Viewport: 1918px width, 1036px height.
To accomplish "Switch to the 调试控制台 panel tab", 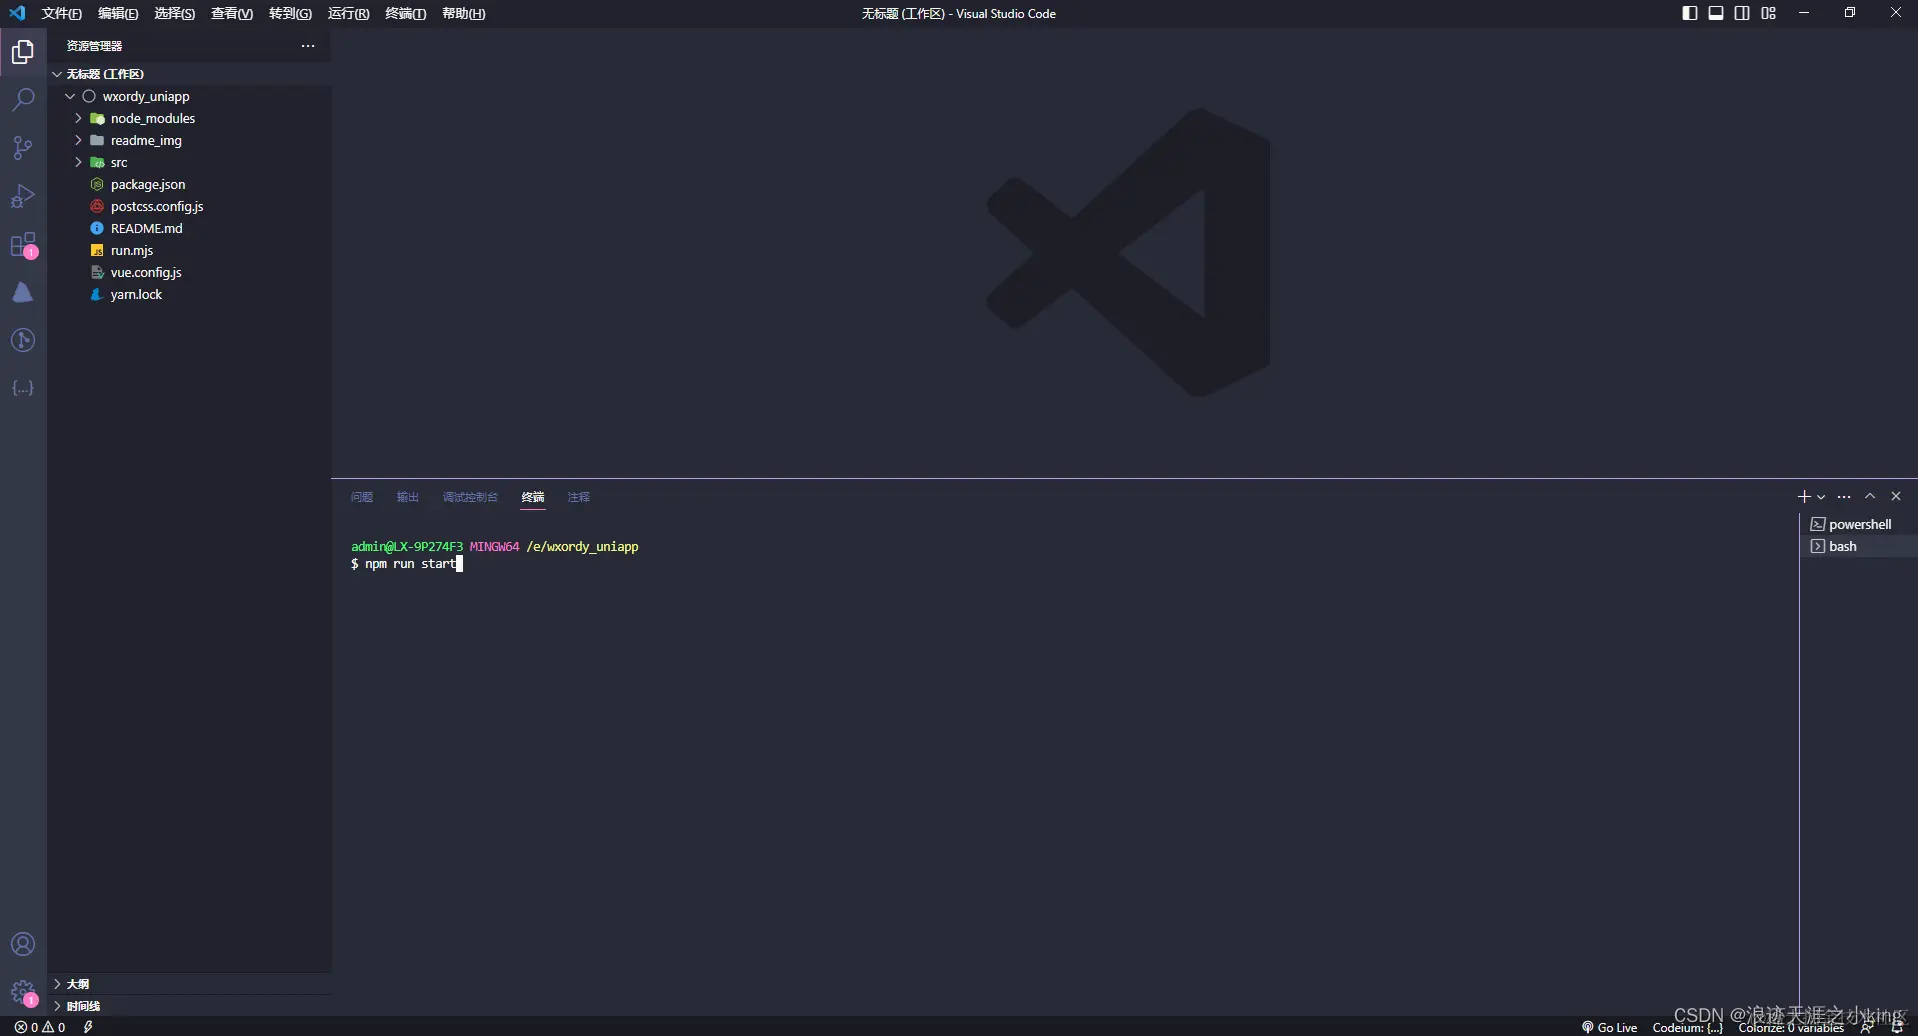I will (x=470, y=497).
